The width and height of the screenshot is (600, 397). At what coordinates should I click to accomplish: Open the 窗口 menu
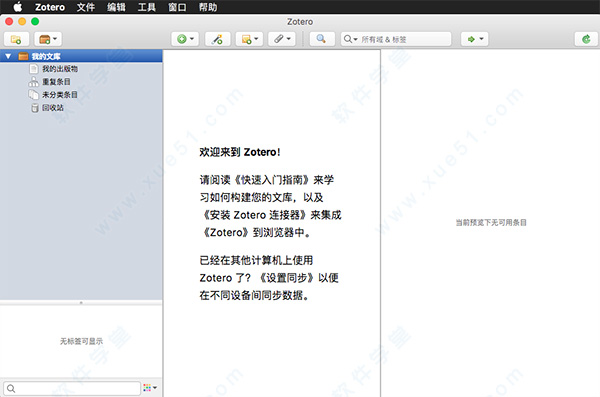[177, 7]
